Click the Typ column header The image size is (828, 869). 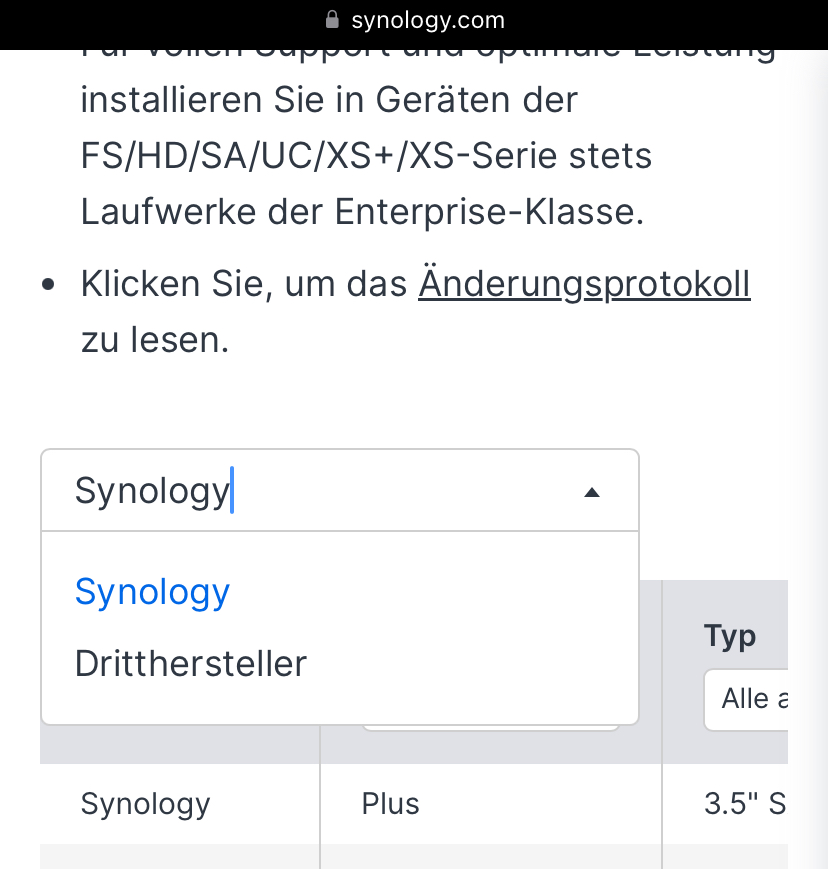tap(730, 636)
